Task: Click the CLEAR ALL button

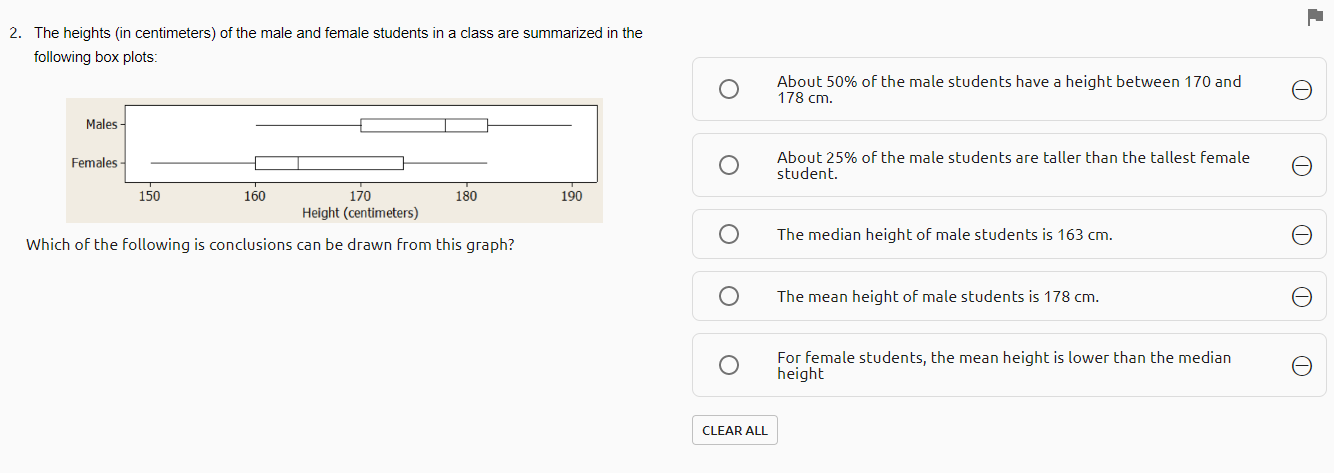Action: [735, 431]
